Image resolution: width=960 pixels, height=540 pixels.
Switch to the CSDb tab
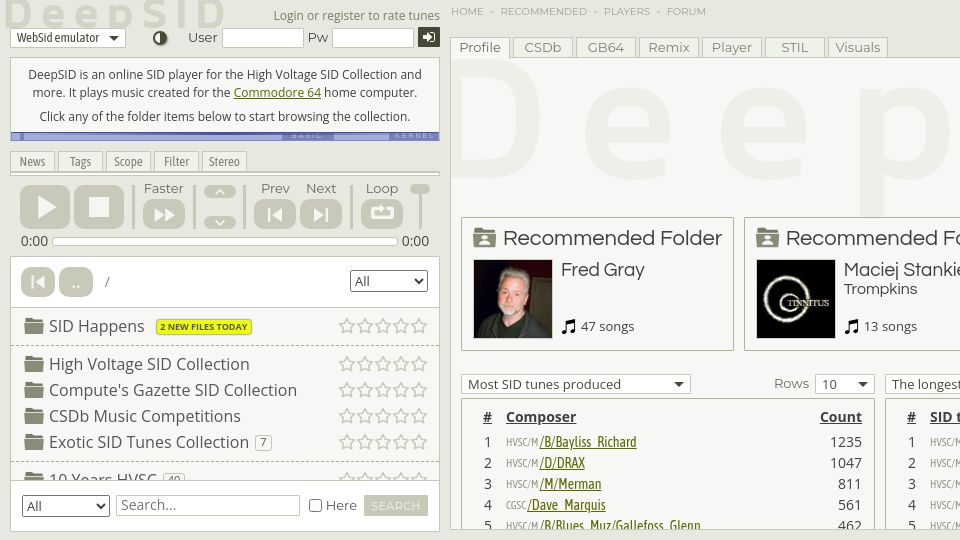click(x=542, y=48)
